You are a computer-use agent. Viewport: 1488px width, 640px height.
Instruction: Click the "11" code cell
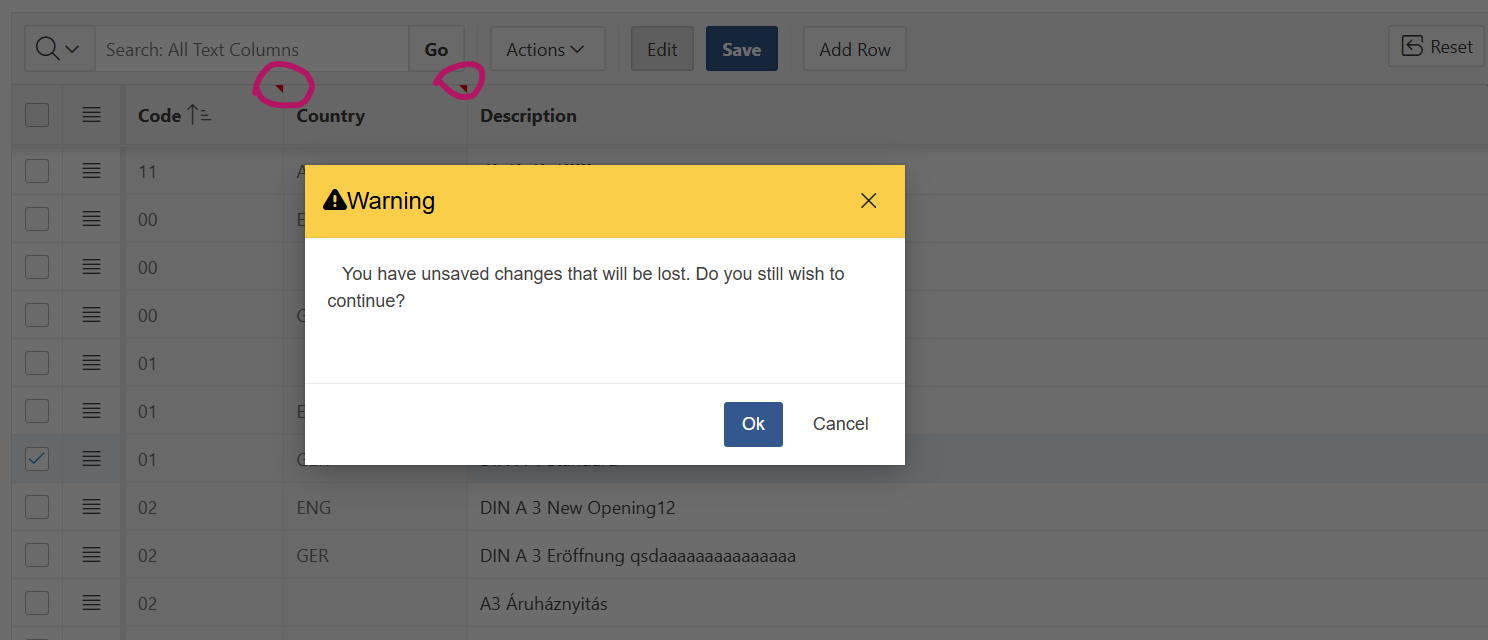[x=148, y=172]
